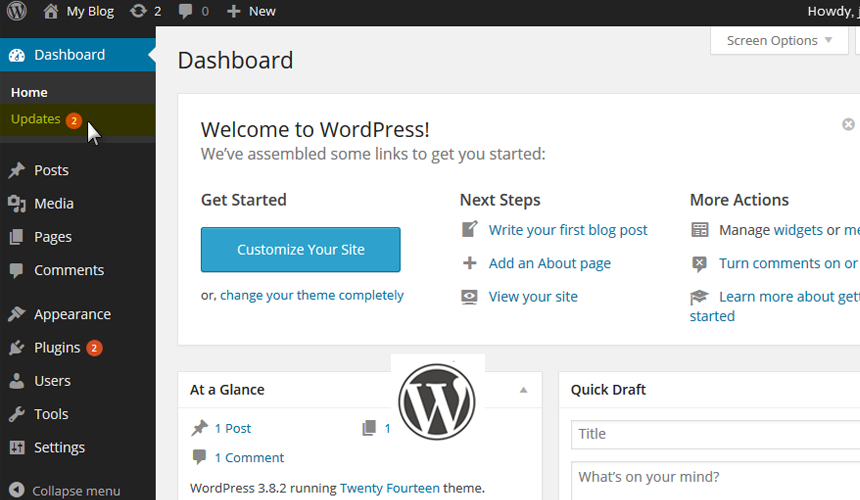Screen dimensions: 860x500
Task: Click the Updates count badge 2 in sidebar
Action: (x=73, y=120)
